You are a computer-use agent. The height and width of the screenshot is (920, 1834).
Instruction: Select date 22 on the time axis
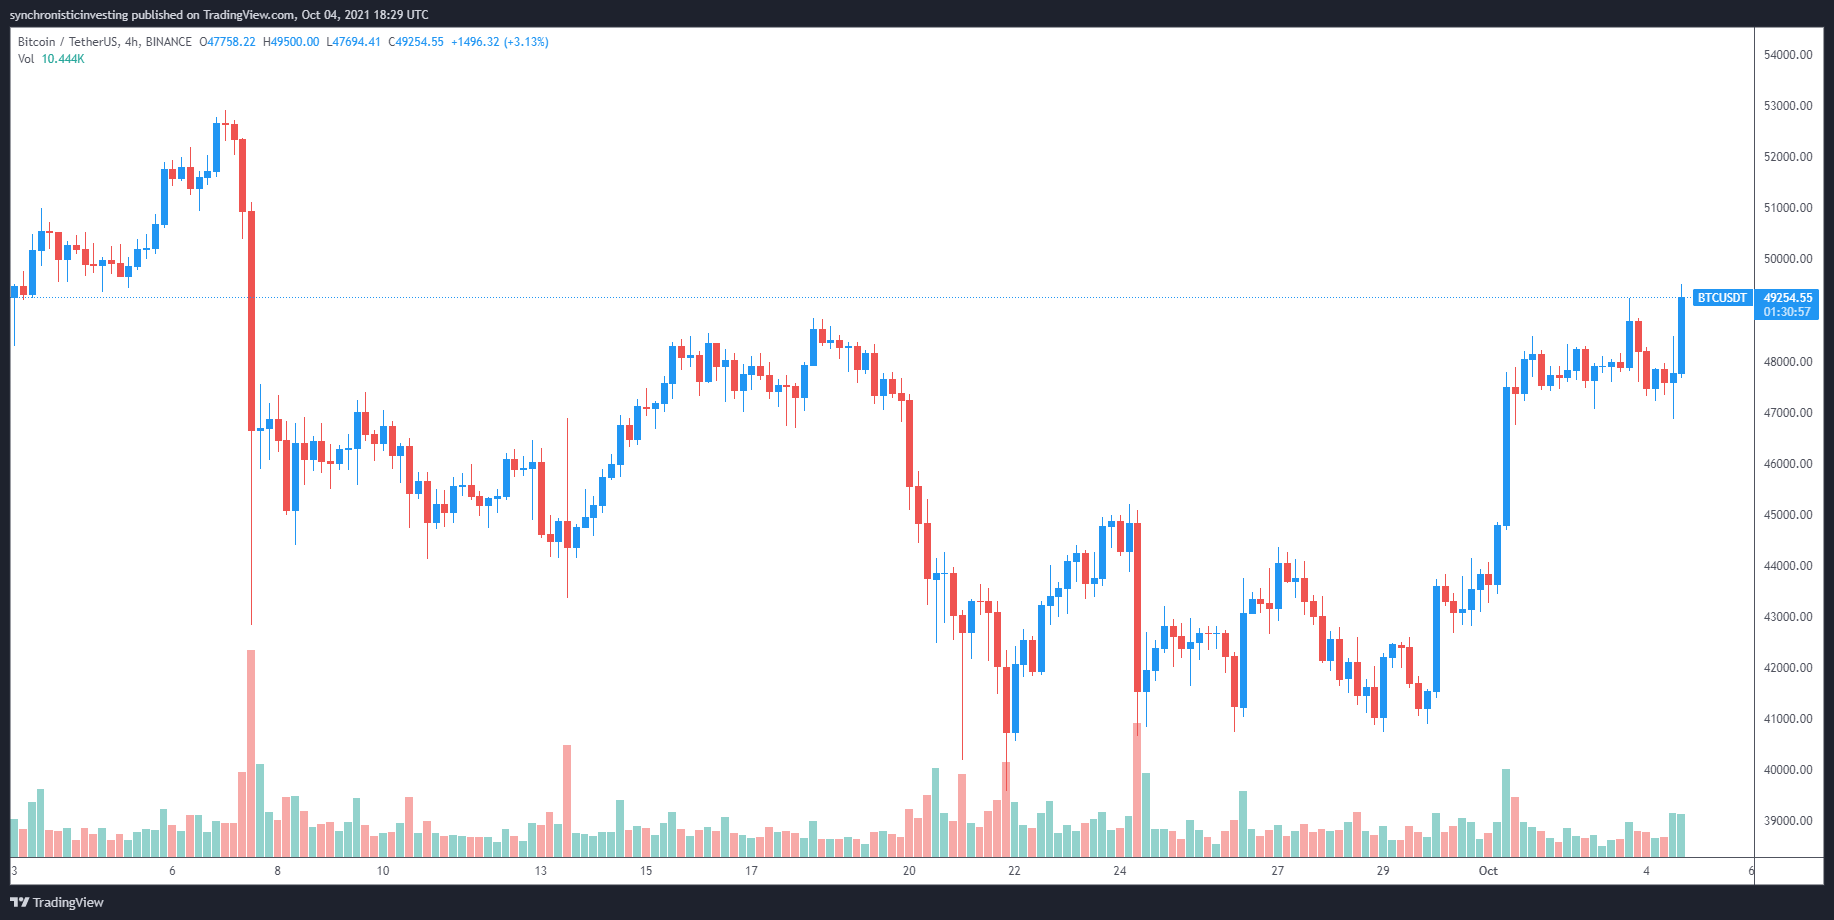click(1014, 871)
